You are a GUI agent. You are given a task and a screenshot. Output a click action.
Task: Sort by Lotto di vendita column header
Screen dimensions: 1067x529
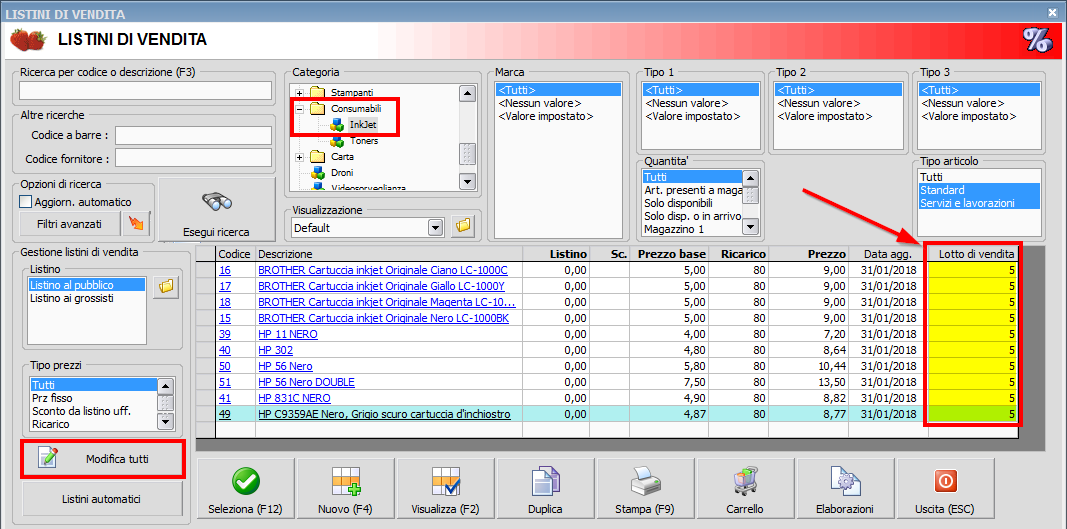pyautogui.click(x=974, y=253)
